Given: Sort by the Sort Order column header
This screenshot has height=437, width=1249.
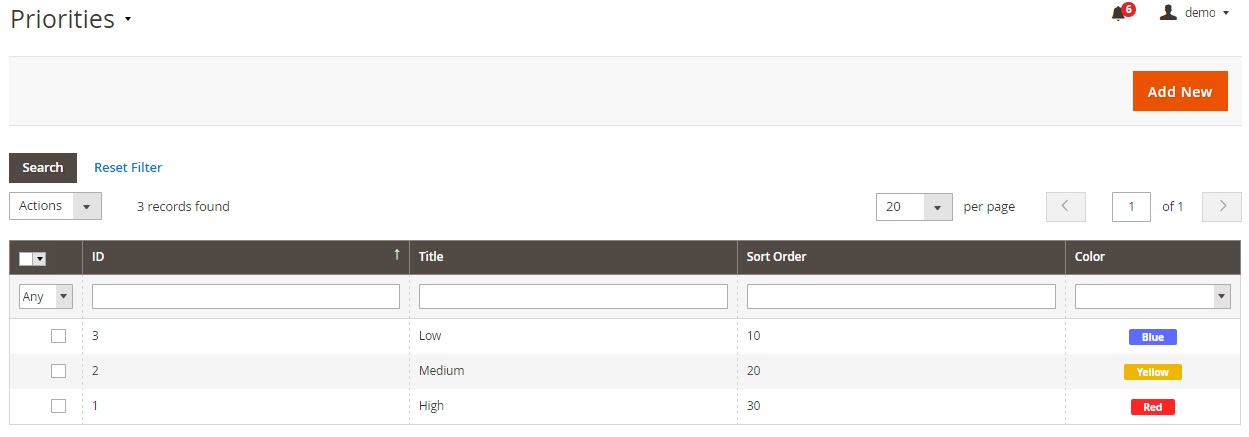Looking at the screenshot, I should [902, 257].
